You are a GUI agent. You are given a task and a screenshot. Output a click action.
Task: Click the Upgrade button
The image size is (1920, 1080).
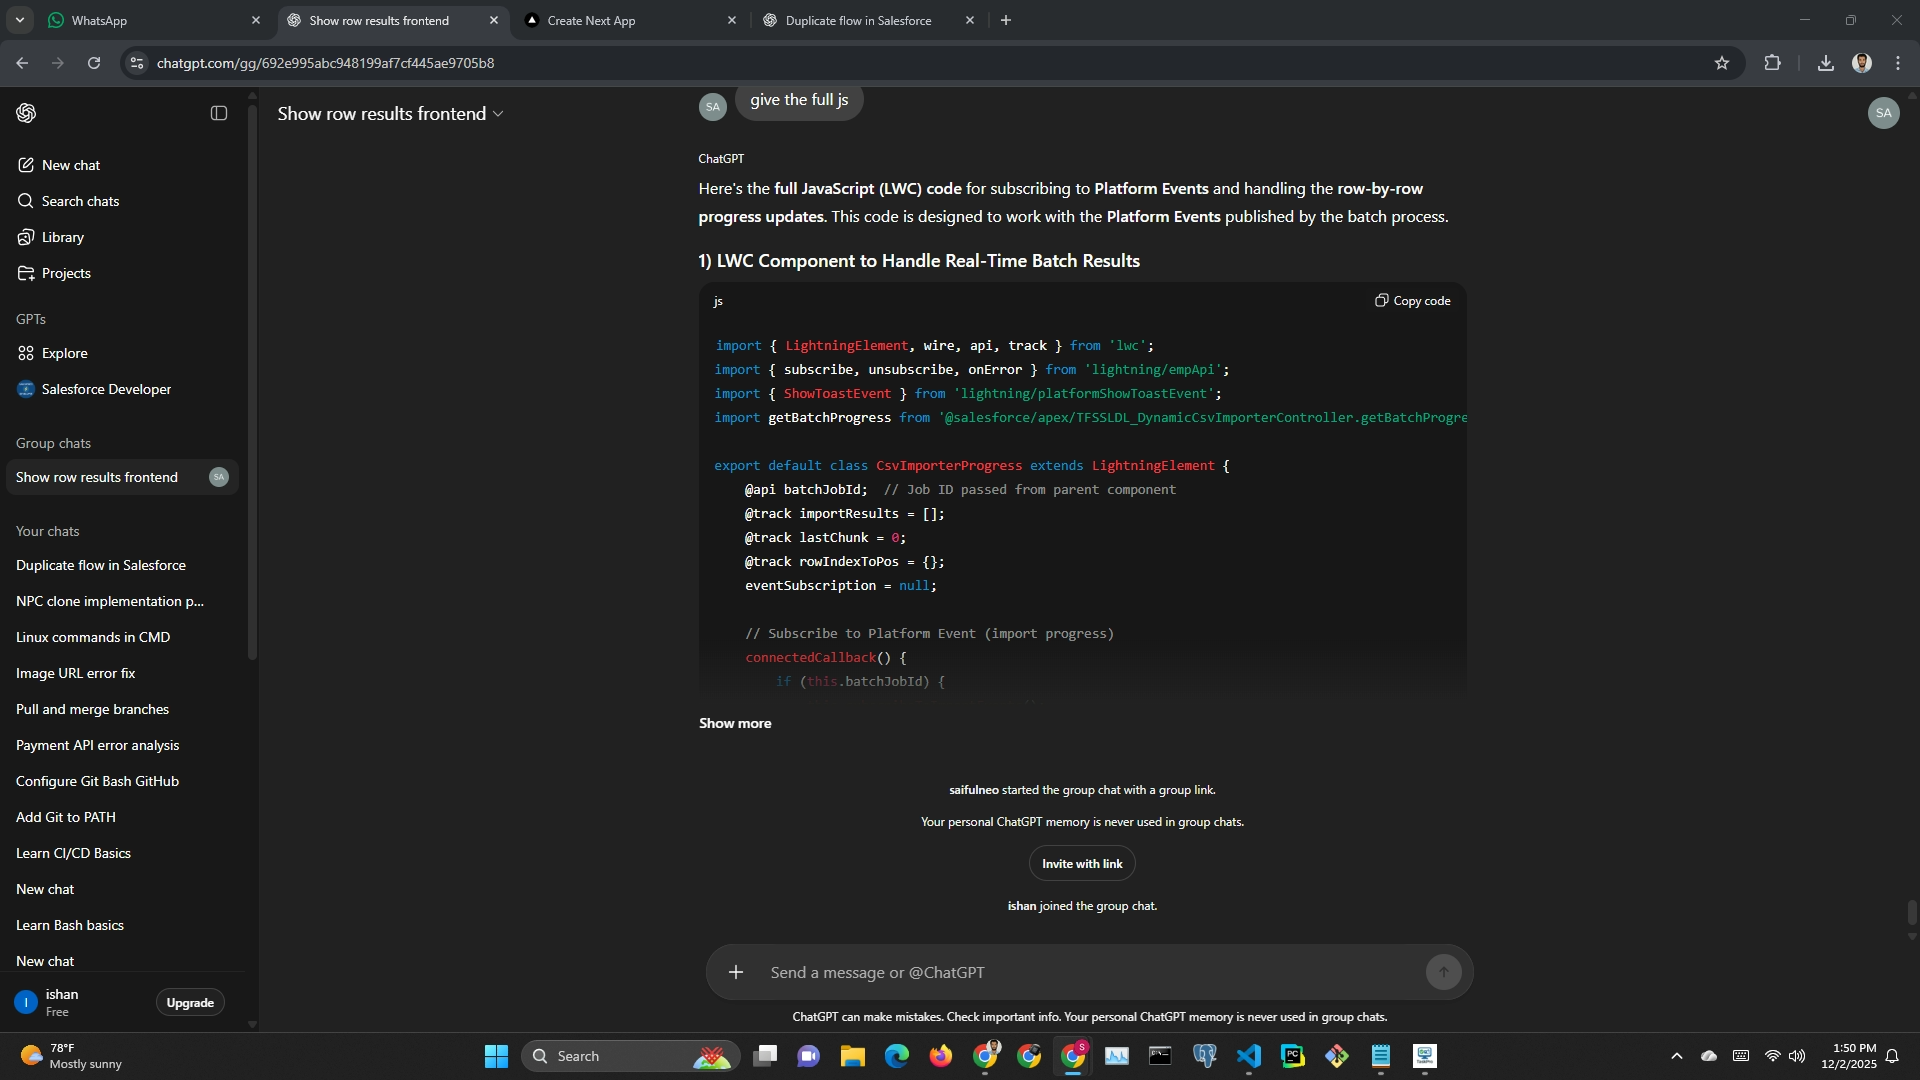[x=190, y=1003]
